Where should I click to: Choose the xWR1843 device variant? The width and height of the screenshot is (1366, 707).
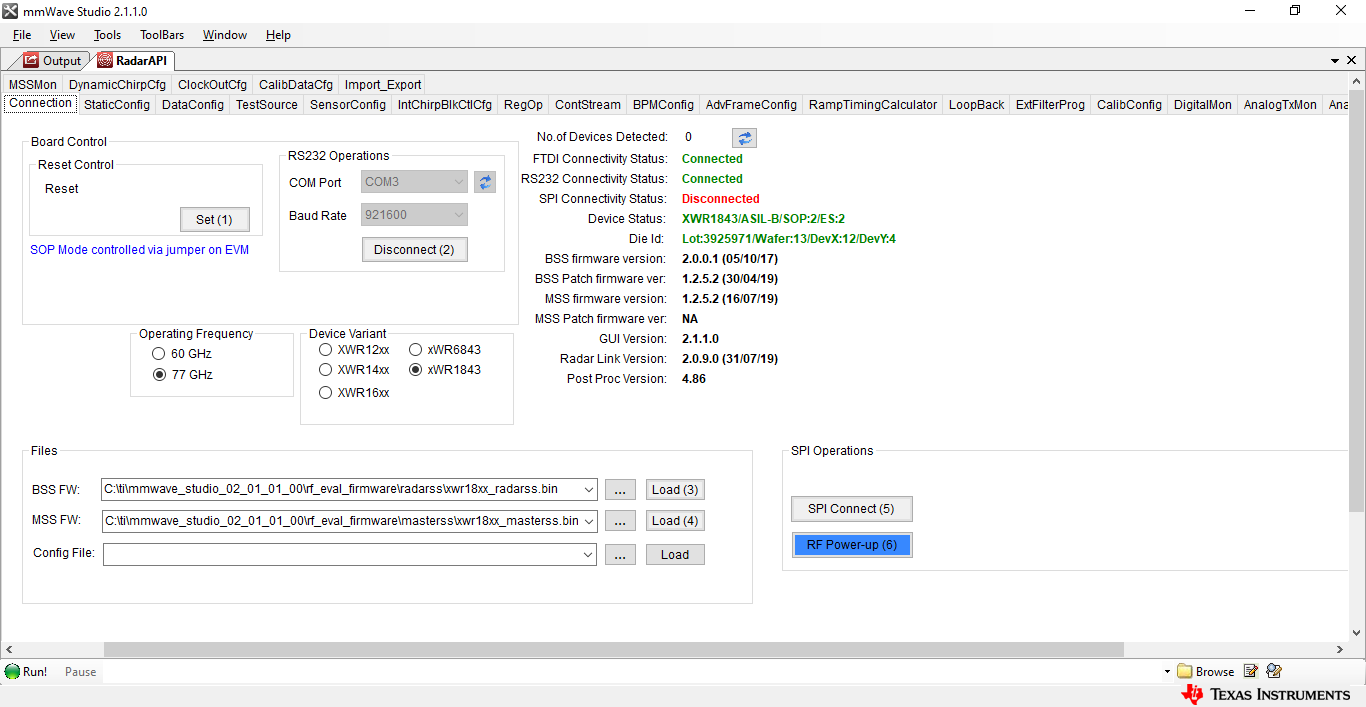(x=416, y=370)
